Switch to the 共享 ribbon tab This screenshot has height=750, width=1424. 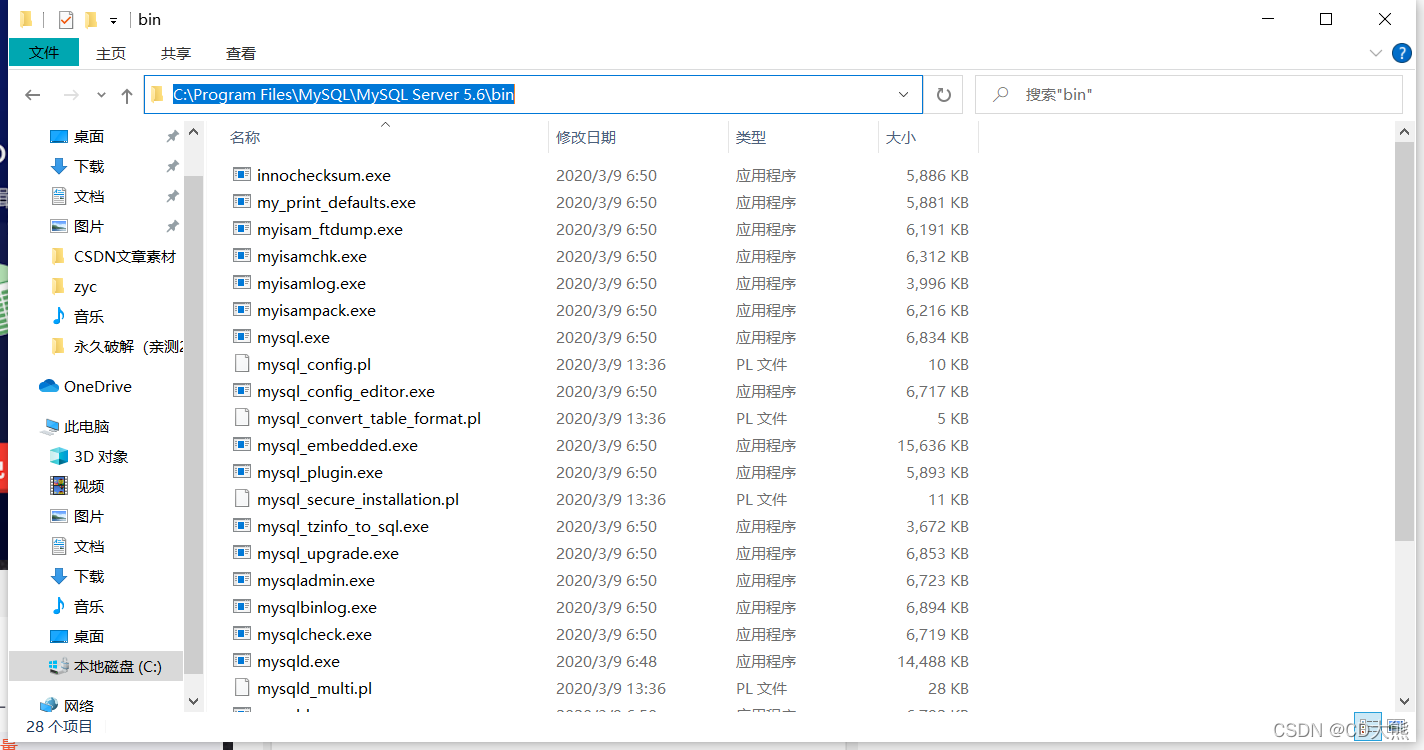tap(176, 53)
